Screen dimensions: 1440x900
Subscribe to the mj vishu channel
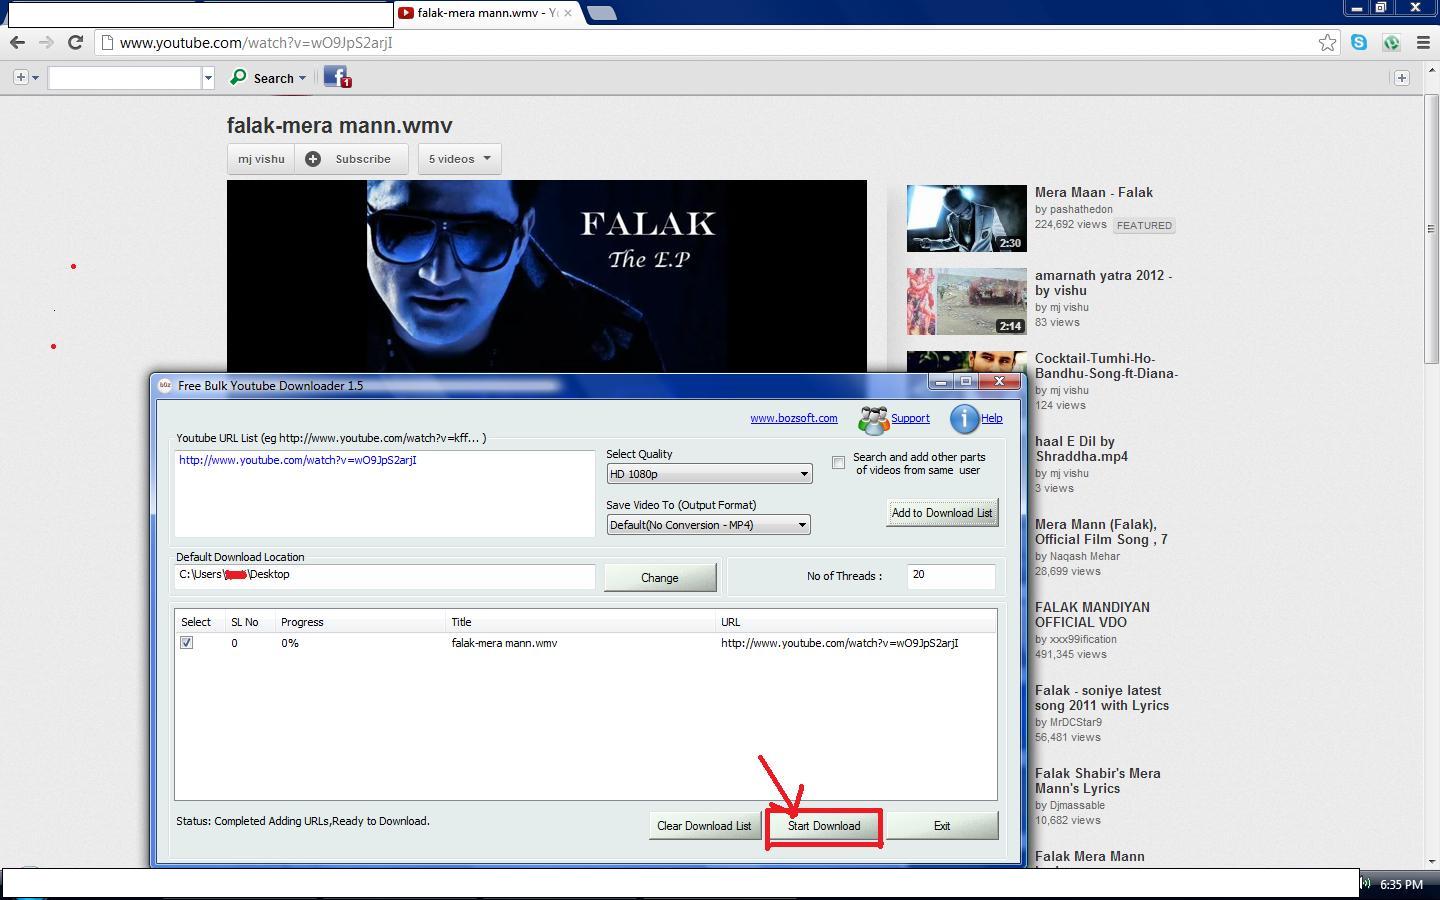351,159
